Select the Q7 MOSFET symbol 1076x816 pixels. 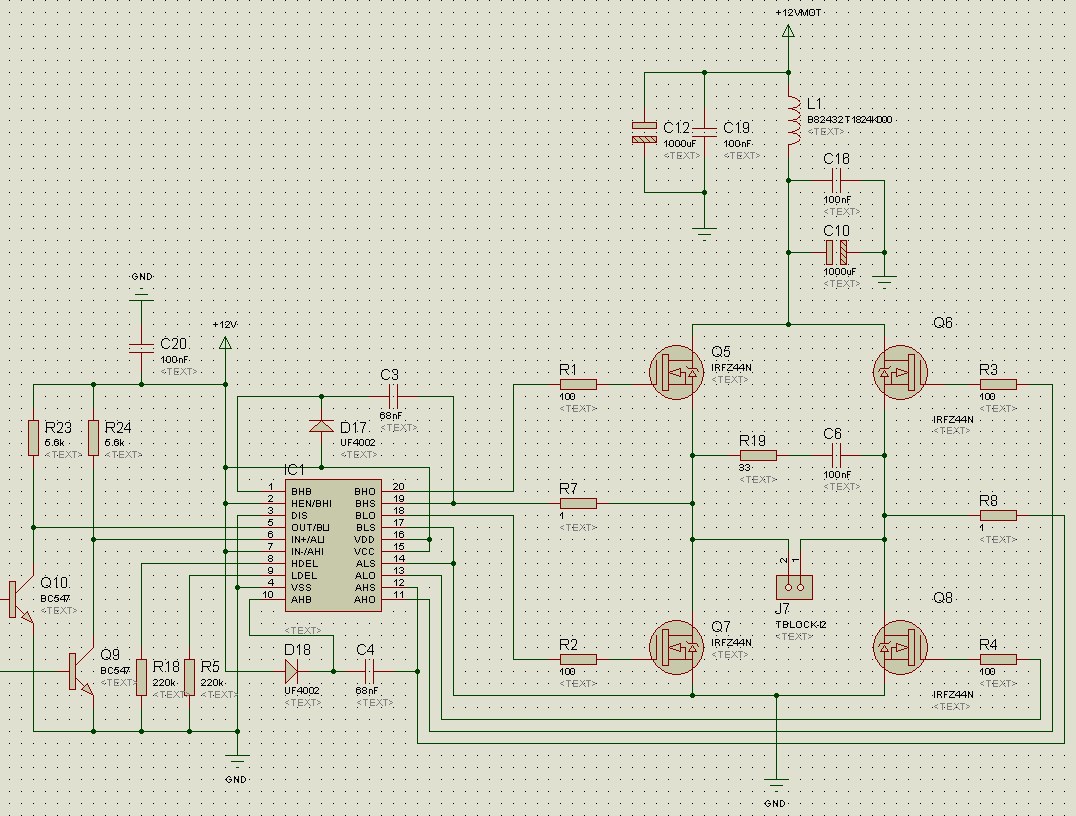[x=677, y=648]
